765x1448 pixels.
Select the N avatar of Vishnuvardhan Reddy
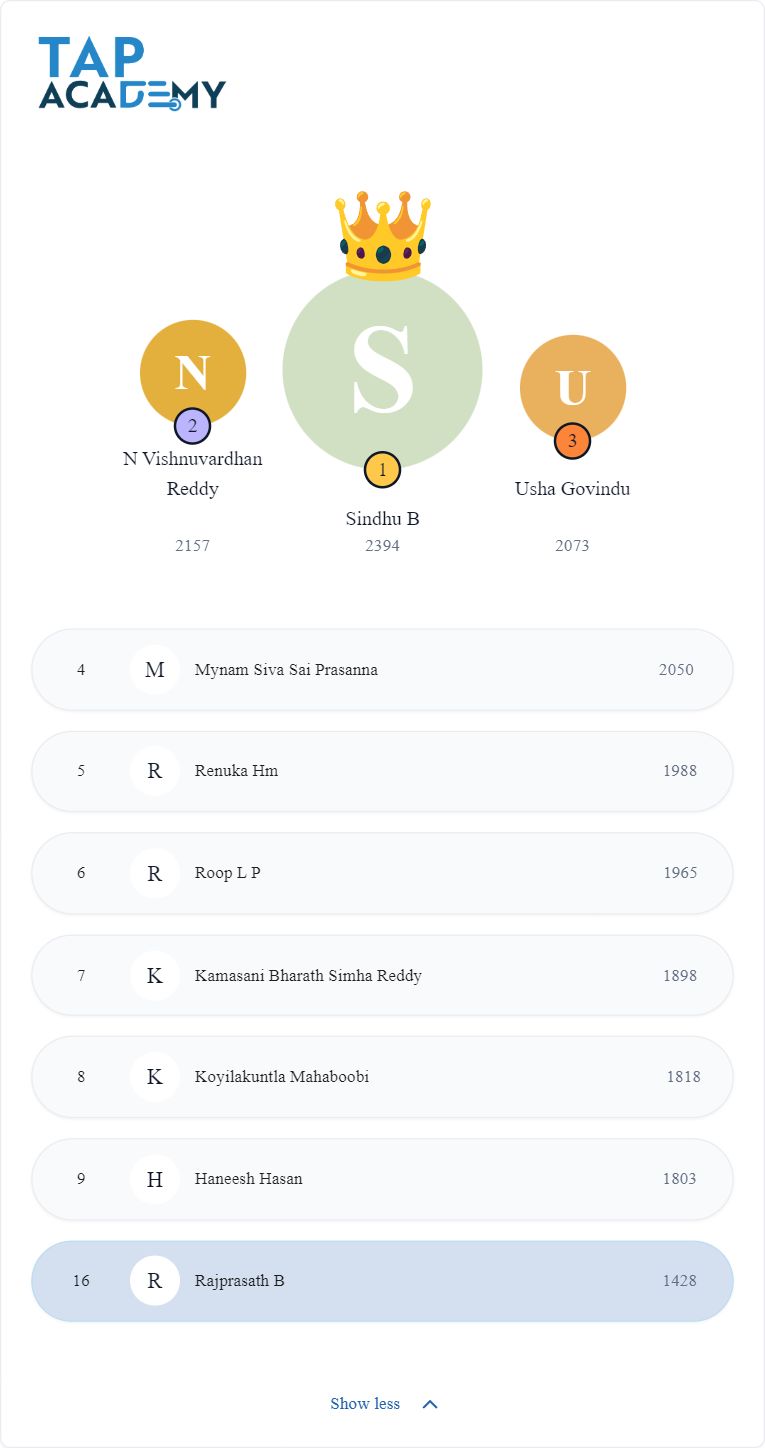[x=193, y=372]
